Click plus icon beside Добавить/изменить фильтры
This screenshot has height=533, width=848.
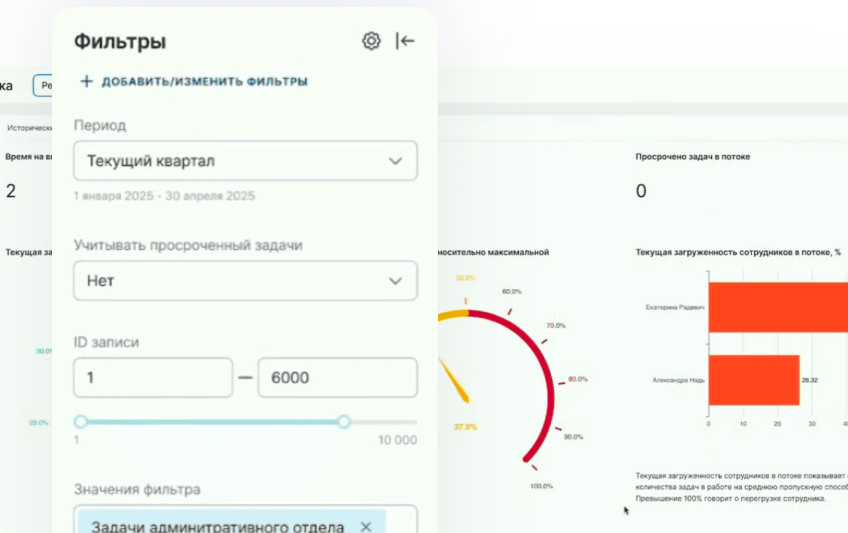87,81
